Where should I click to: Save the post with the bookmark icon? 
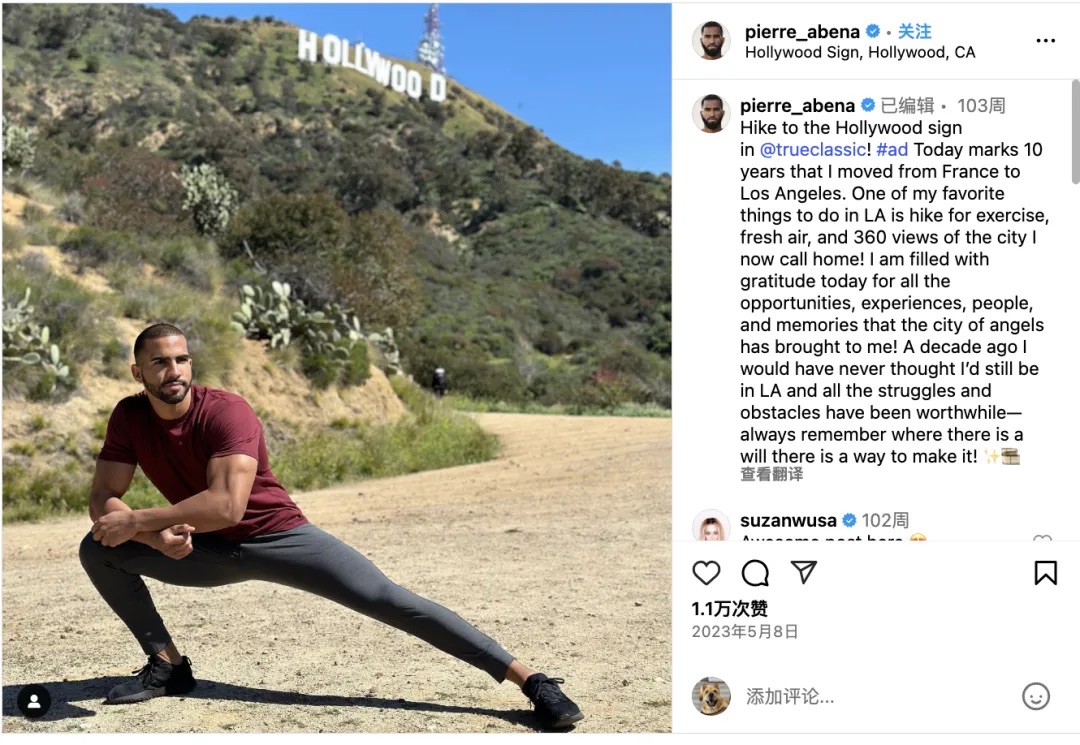tap(1045, 573)
